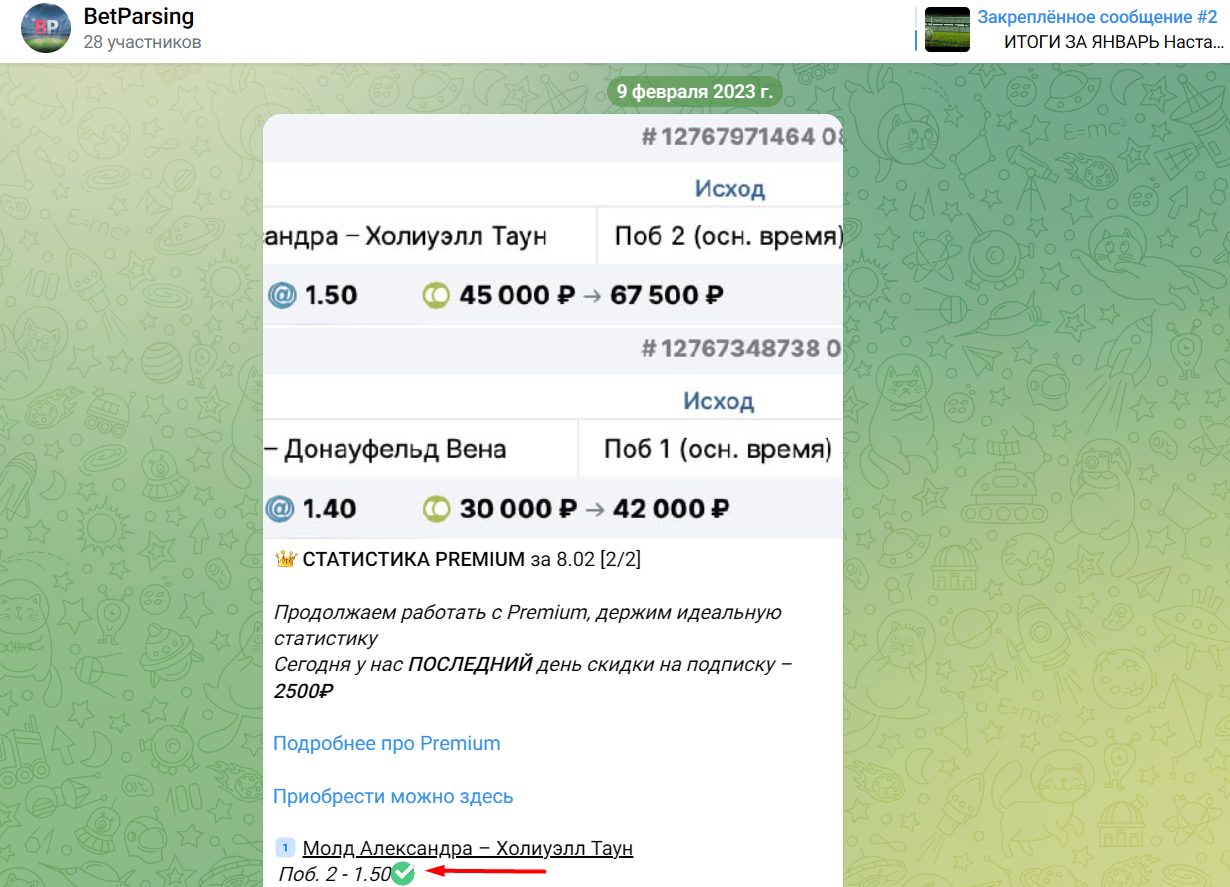1230x887 pixels.
Task: Select payout amount 67 500 ₽
Action: [666, 295]
